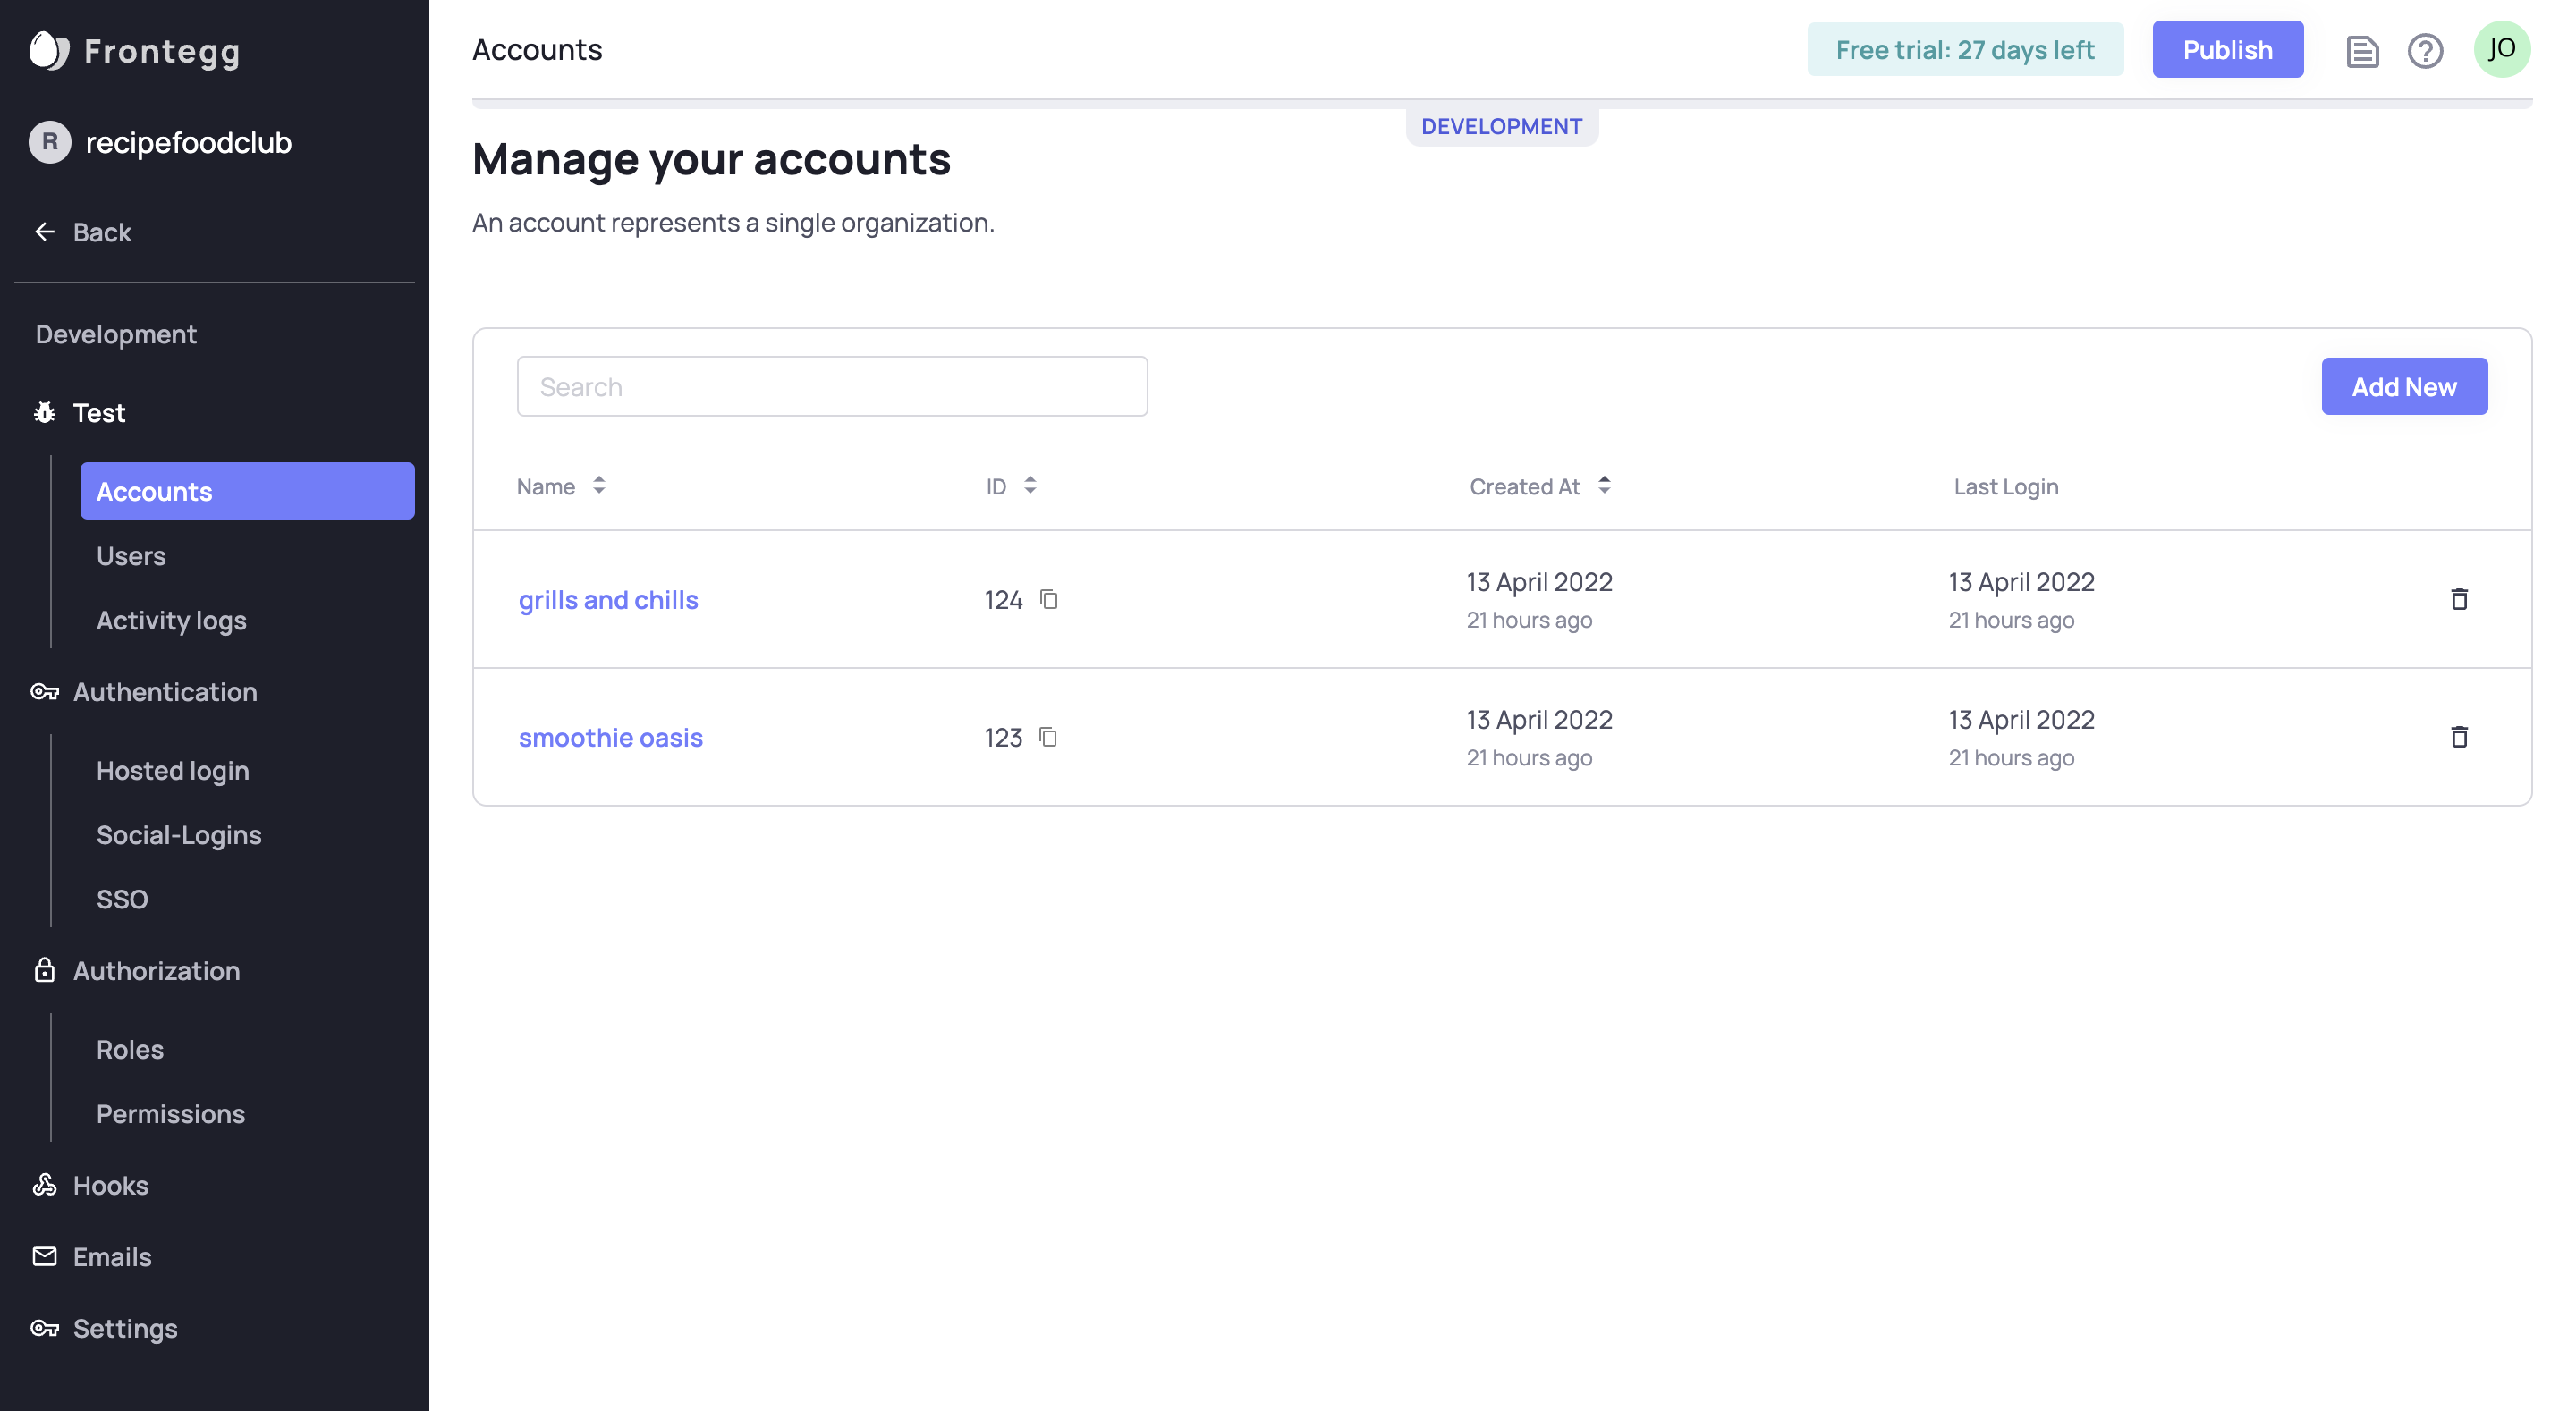Click the accounts Search field
Image resolution: width=2576 pixels, height=1411 pixels.
point(831,386)
